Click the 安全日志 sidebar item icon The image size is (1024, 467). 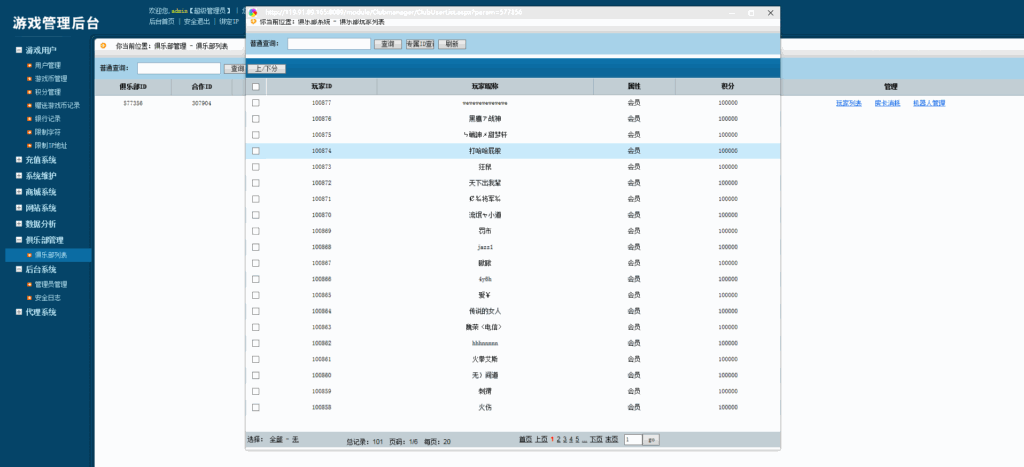click(x=28, y=297)
